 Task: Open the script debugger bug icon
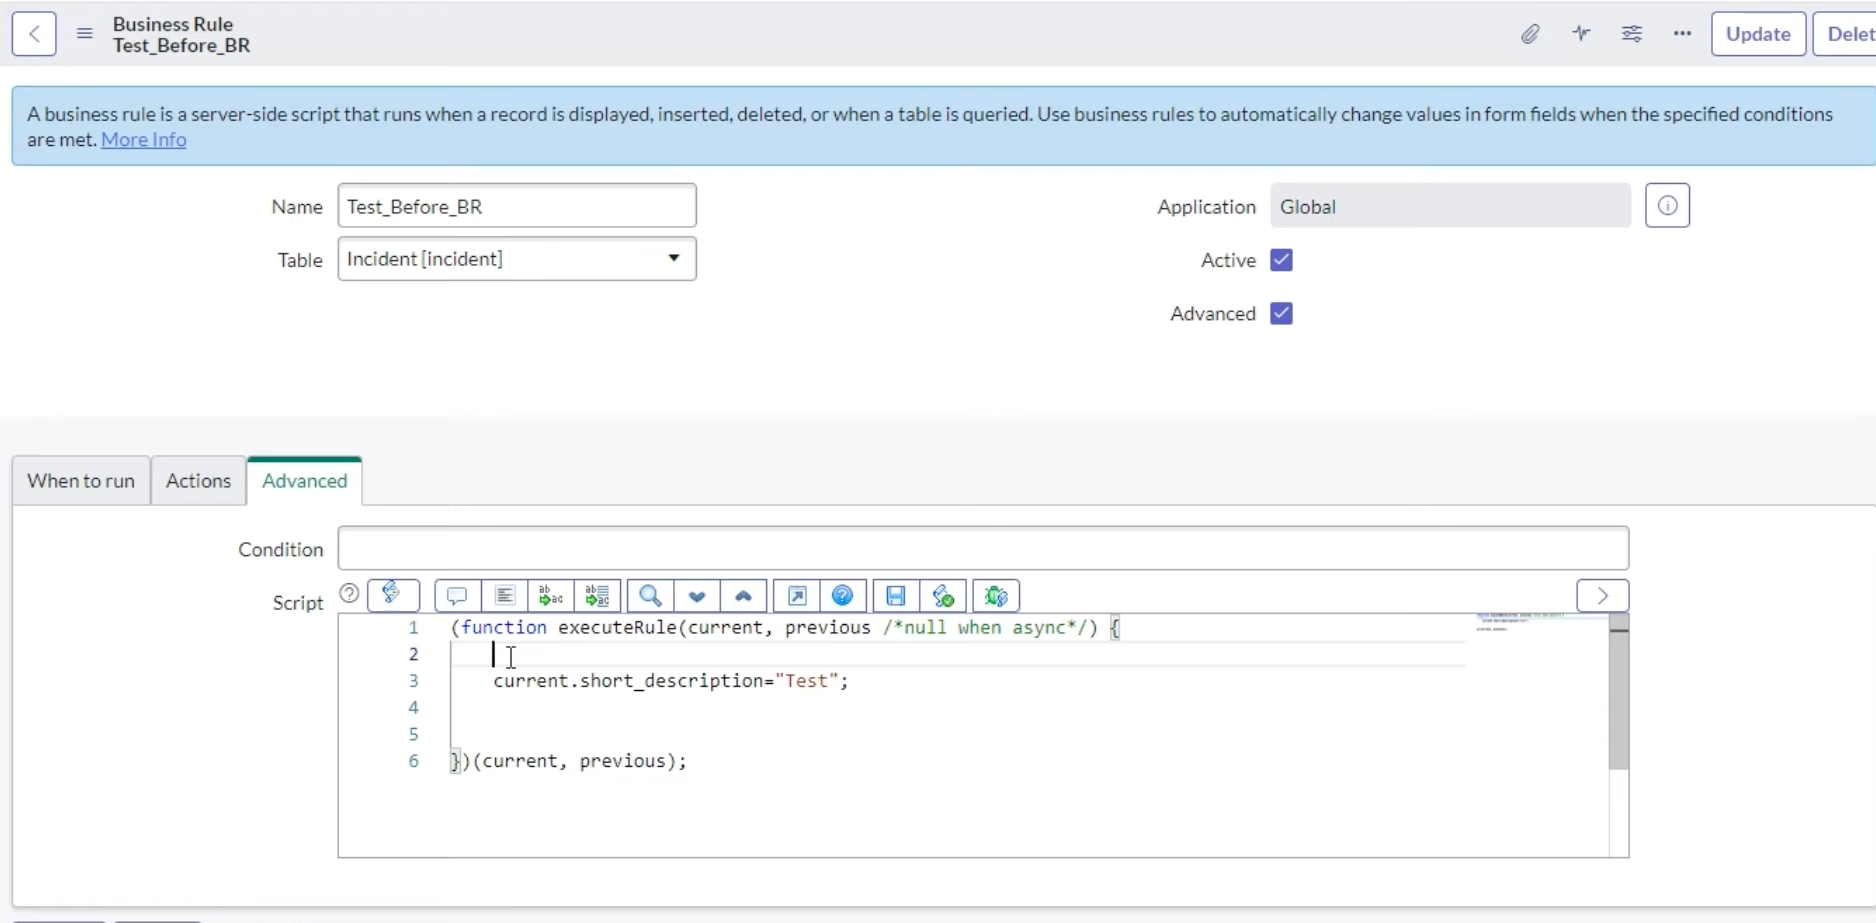pos(996,595)
